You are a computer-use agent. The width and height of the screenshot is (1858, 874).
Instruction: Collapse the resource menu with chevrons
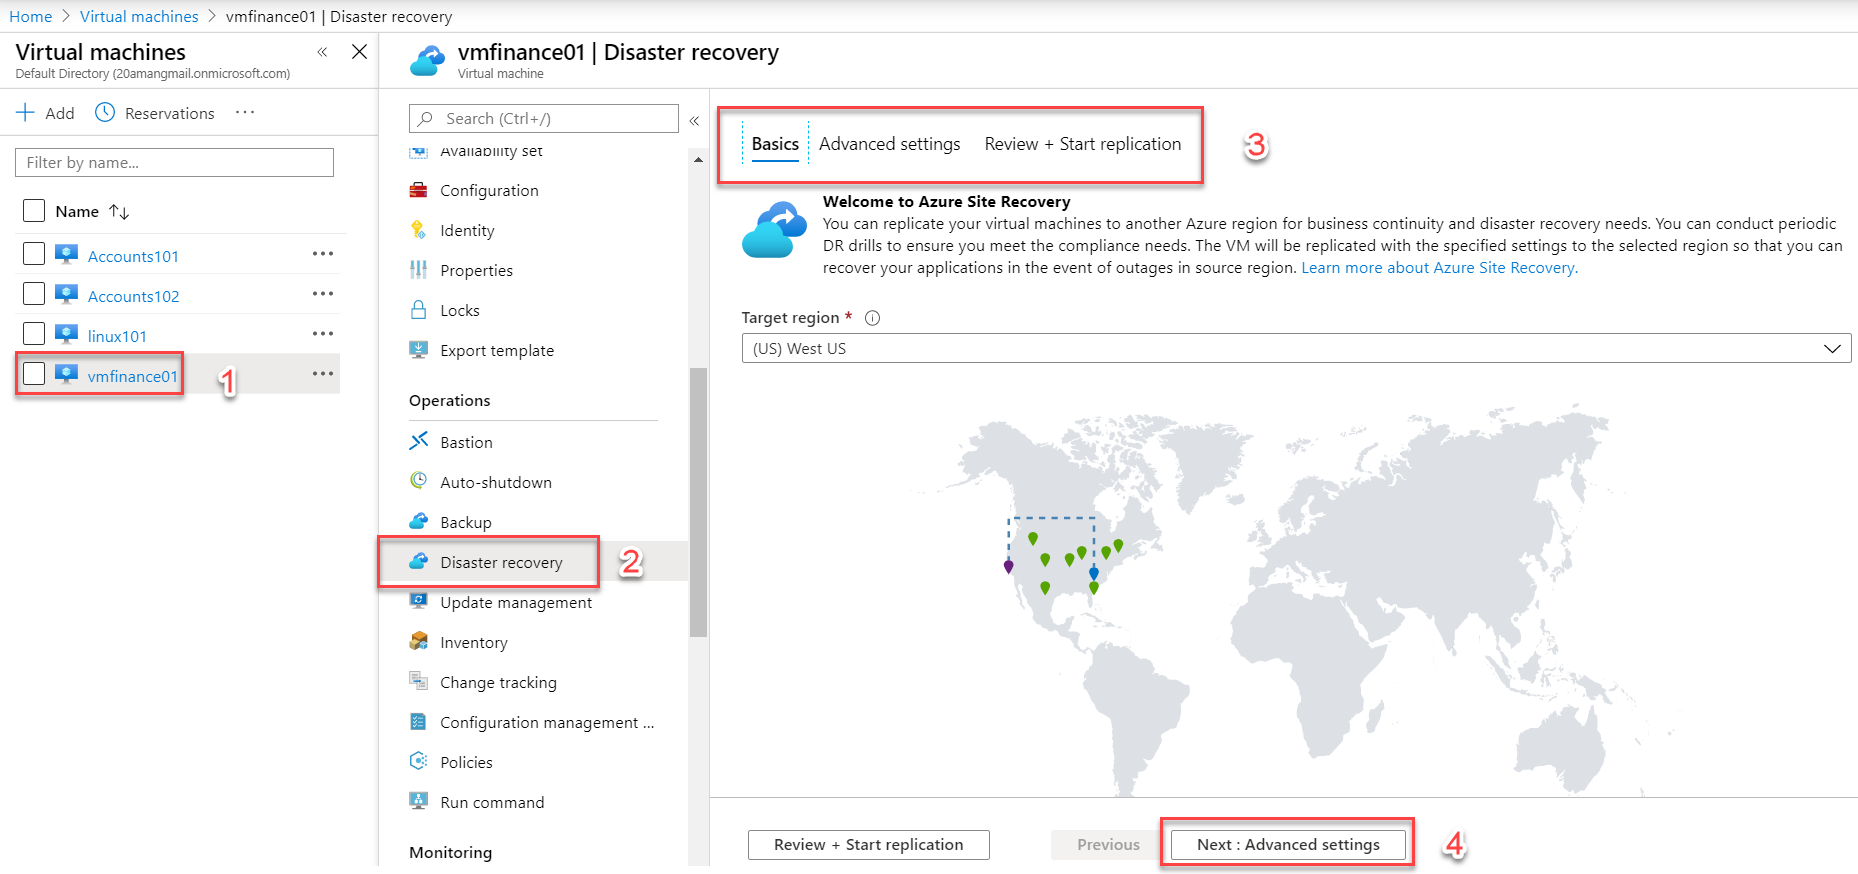[x=694, y=120]
